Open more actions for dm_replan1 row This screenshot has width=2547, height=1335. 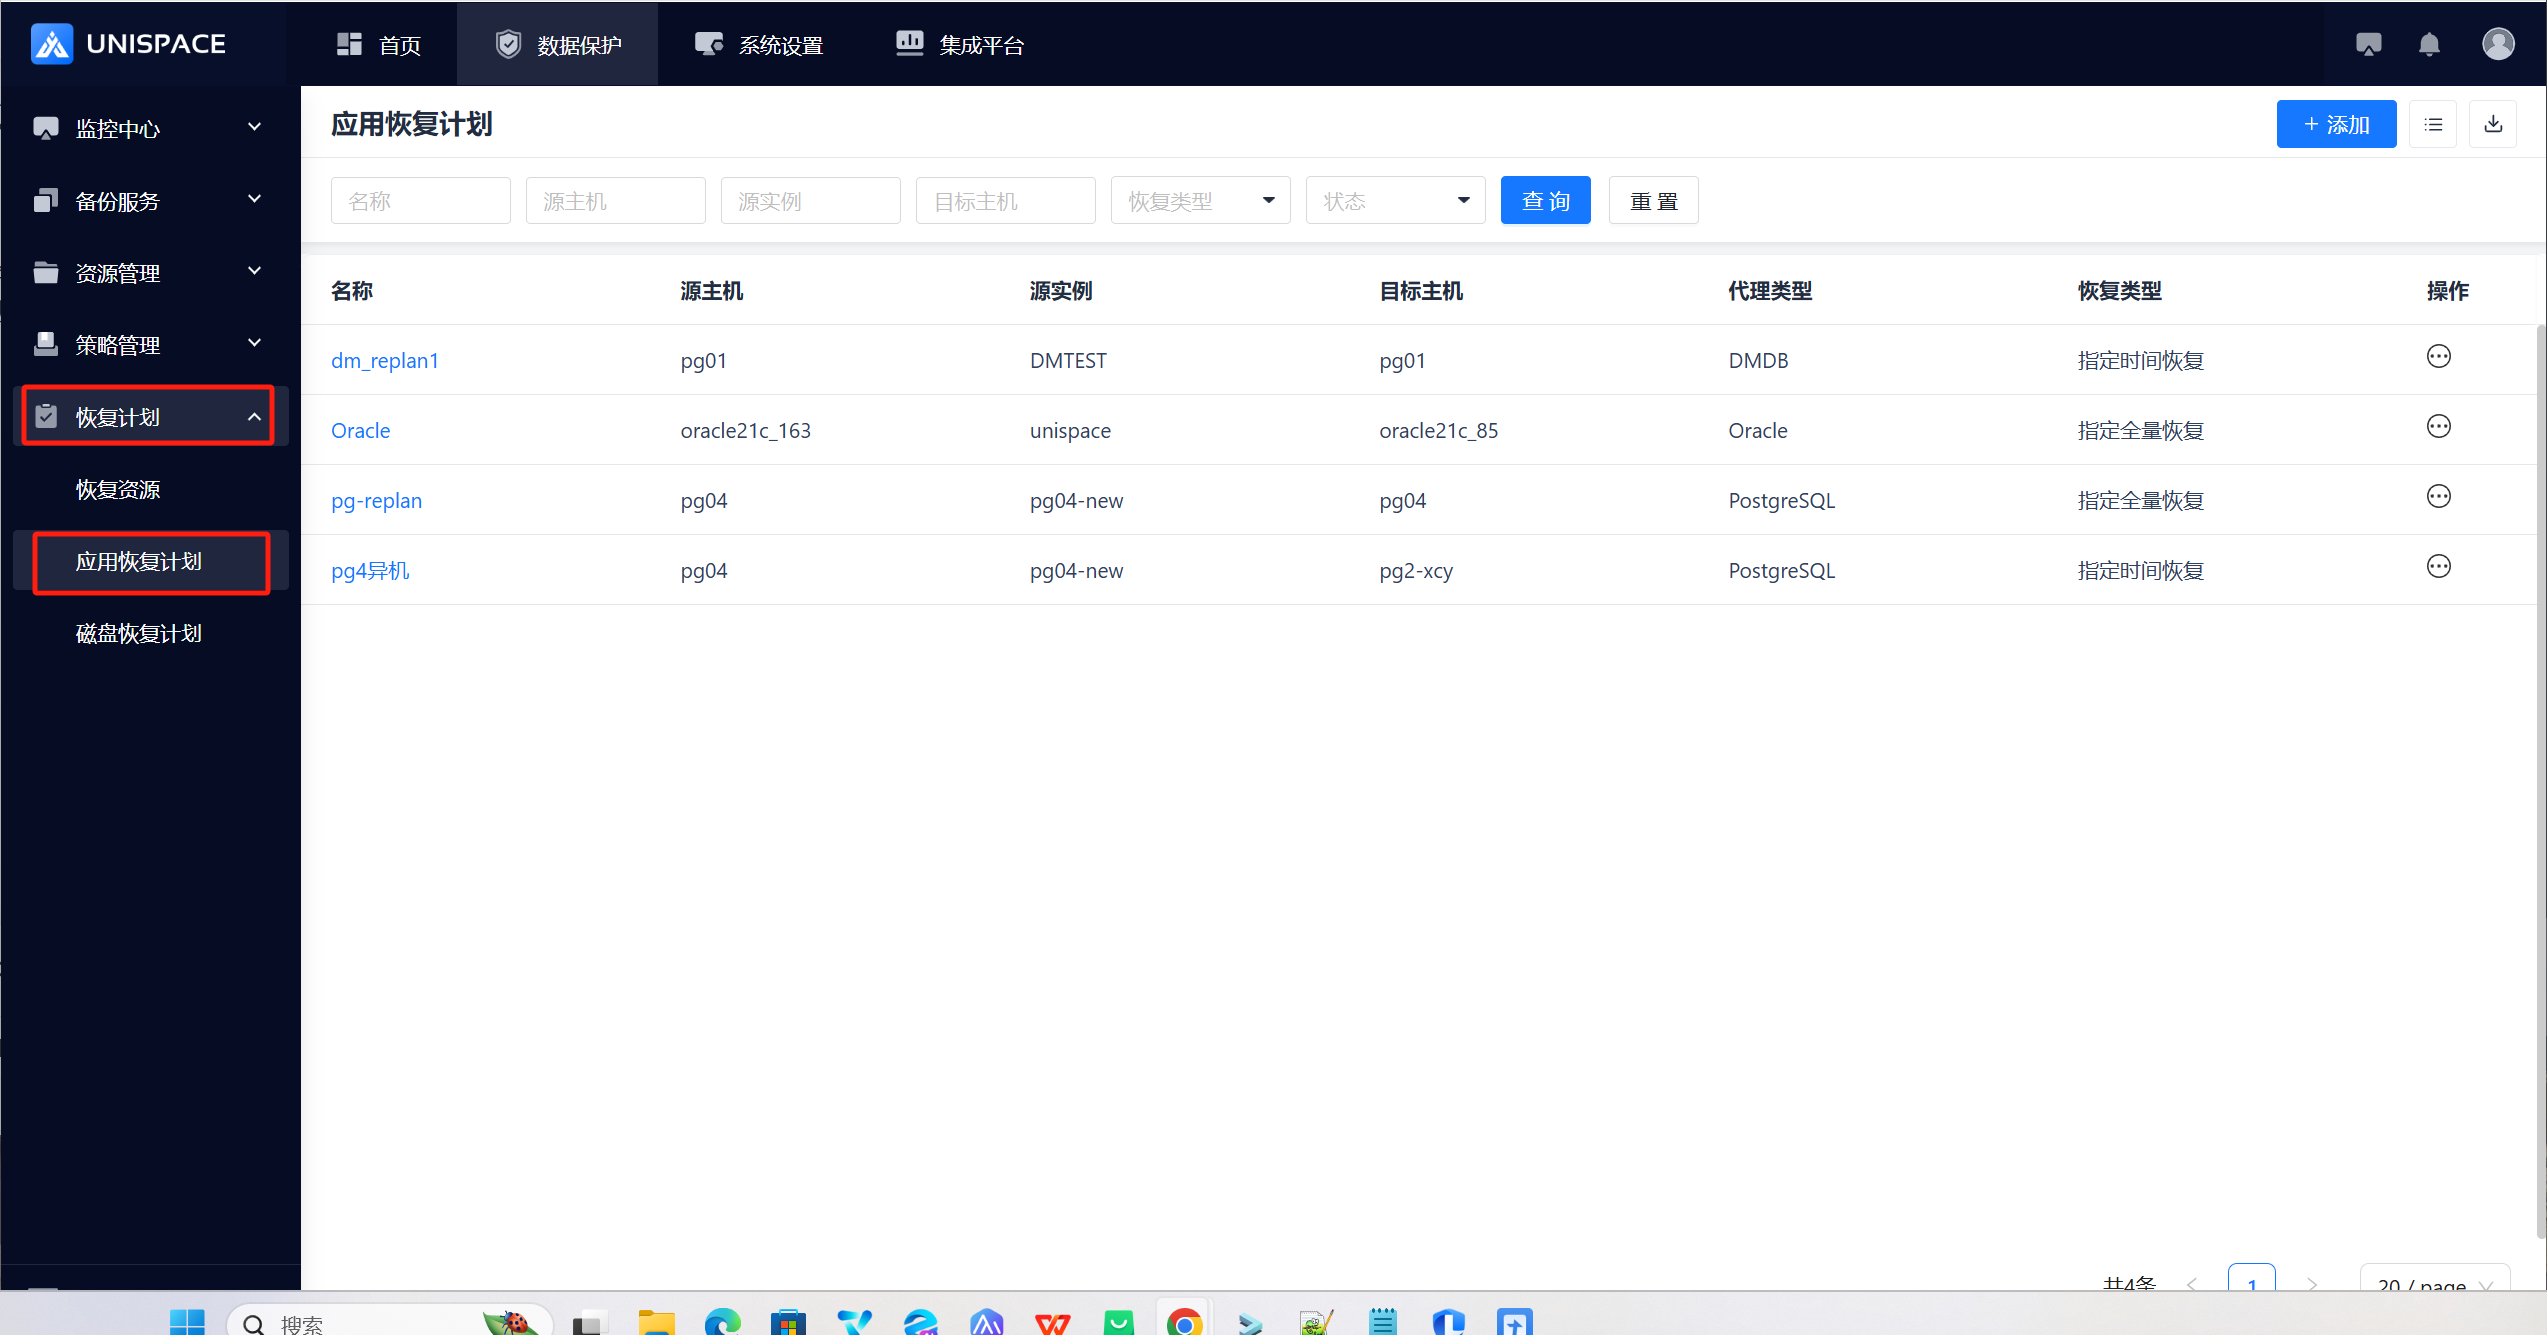point(2438,357)
